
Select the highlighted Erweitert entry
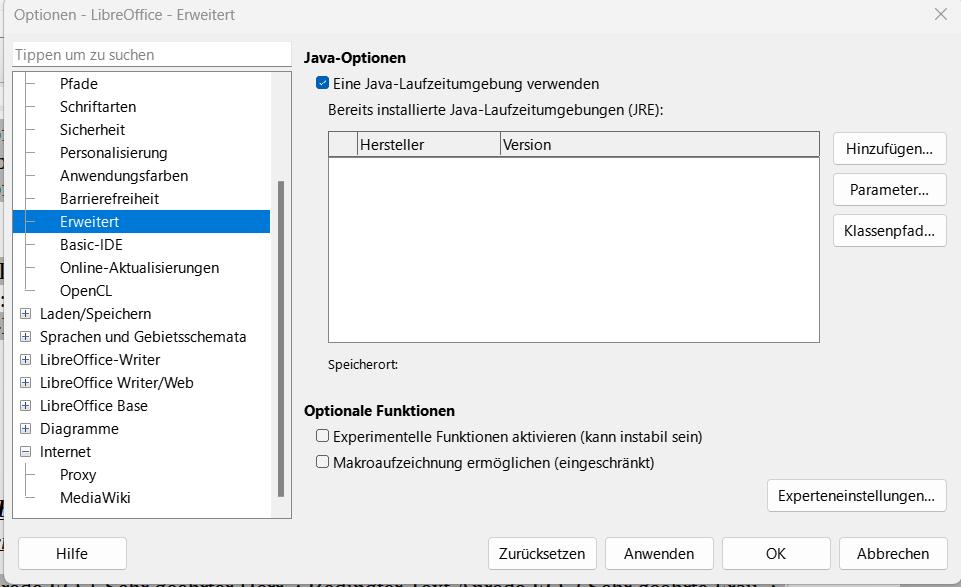(x=142, y=222)
